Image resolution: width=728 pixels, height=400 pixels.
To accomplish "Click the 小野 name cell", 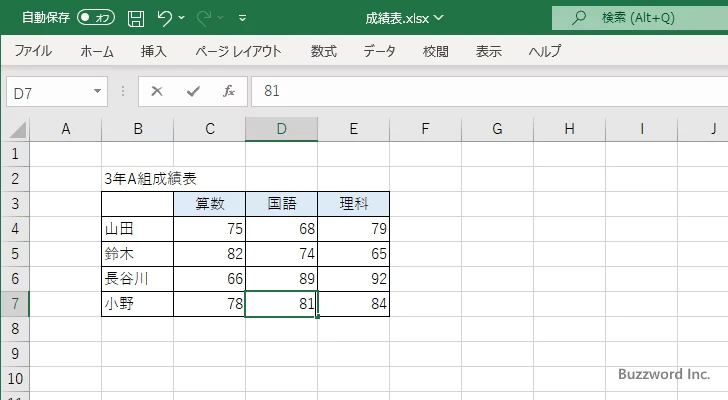I will click(x=137, y=304).
